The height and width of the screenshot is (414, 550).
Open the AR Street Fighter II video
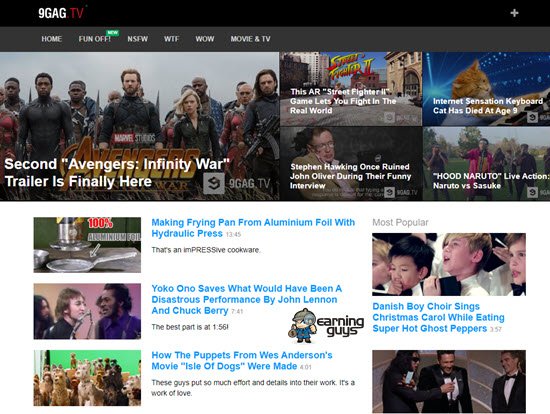[x=351, y=89]
